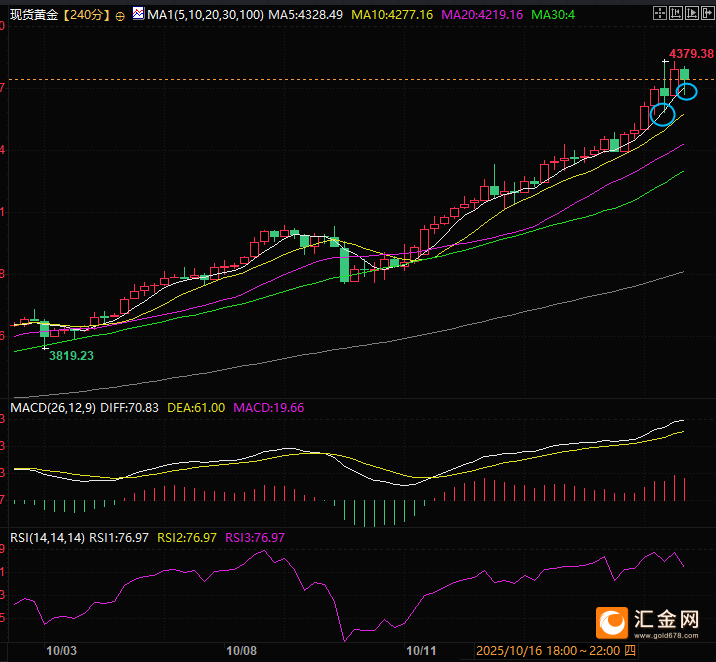Open MACD(26,12,9) parameter settings
The width and height of the screenshot is (716, 662).
click(52, 408)
